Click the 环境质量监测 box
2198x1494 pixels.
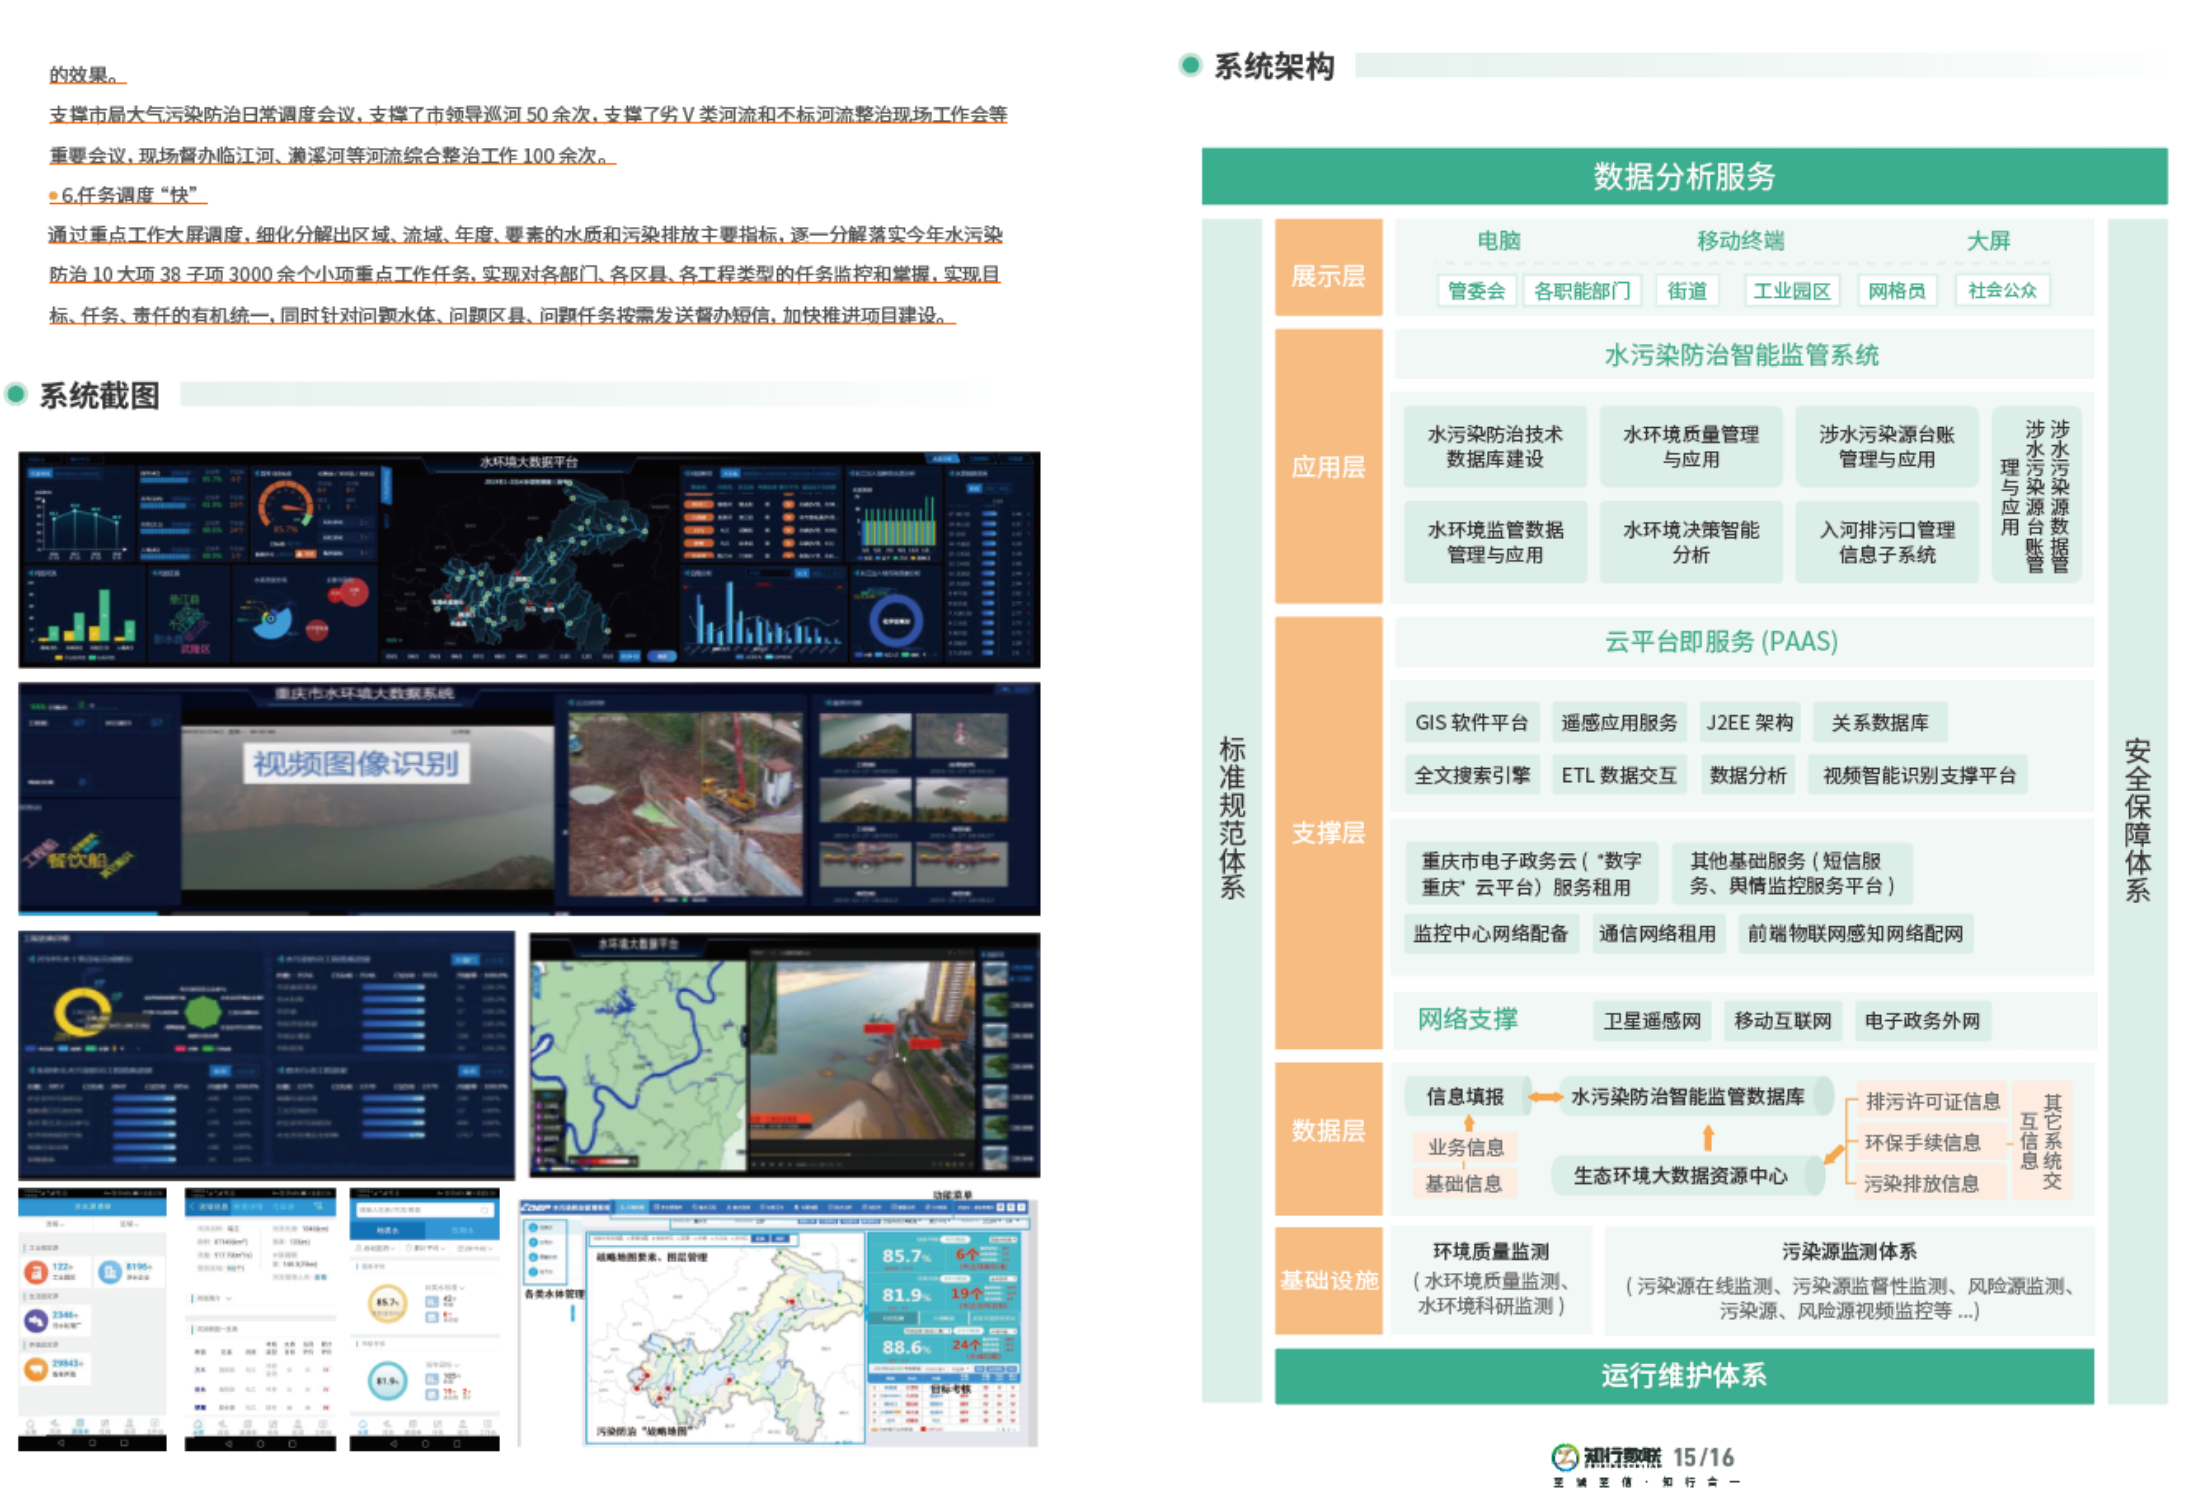click(x=1491, y=1279)
